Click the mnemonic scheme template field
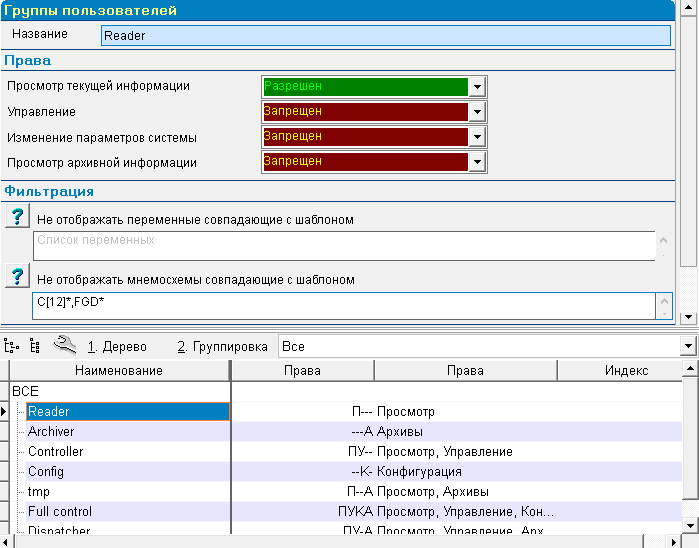699x548 pixels. coord(343,305)
